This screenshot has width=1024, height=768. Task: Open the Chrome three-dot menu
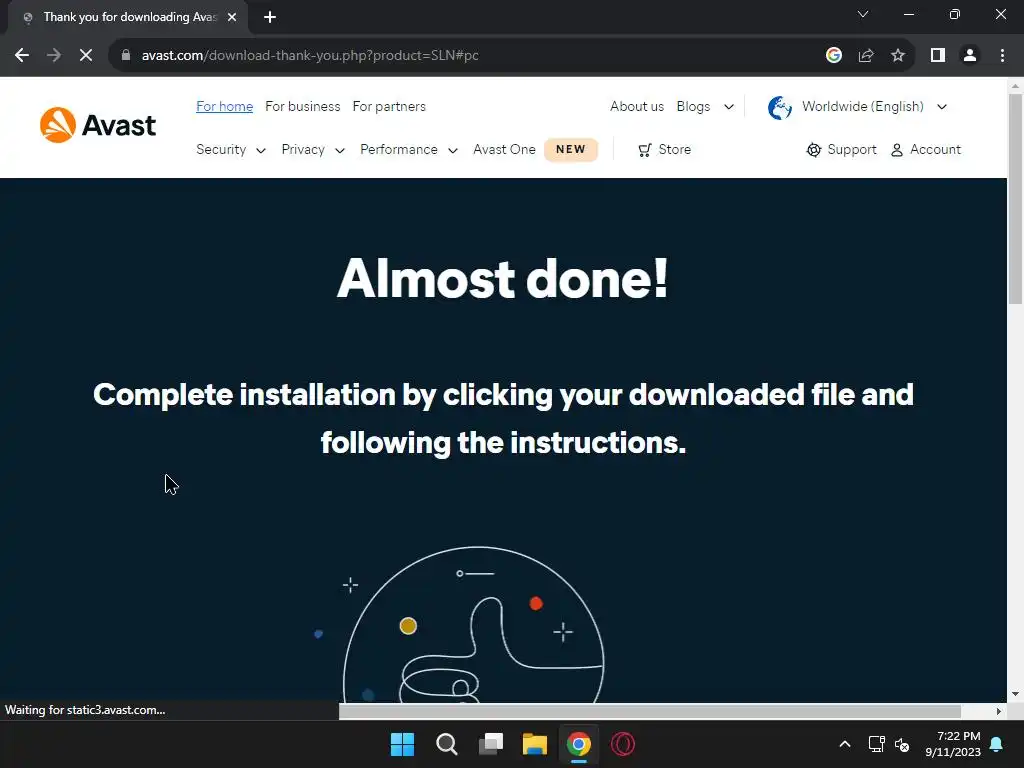click(1002, 56)
